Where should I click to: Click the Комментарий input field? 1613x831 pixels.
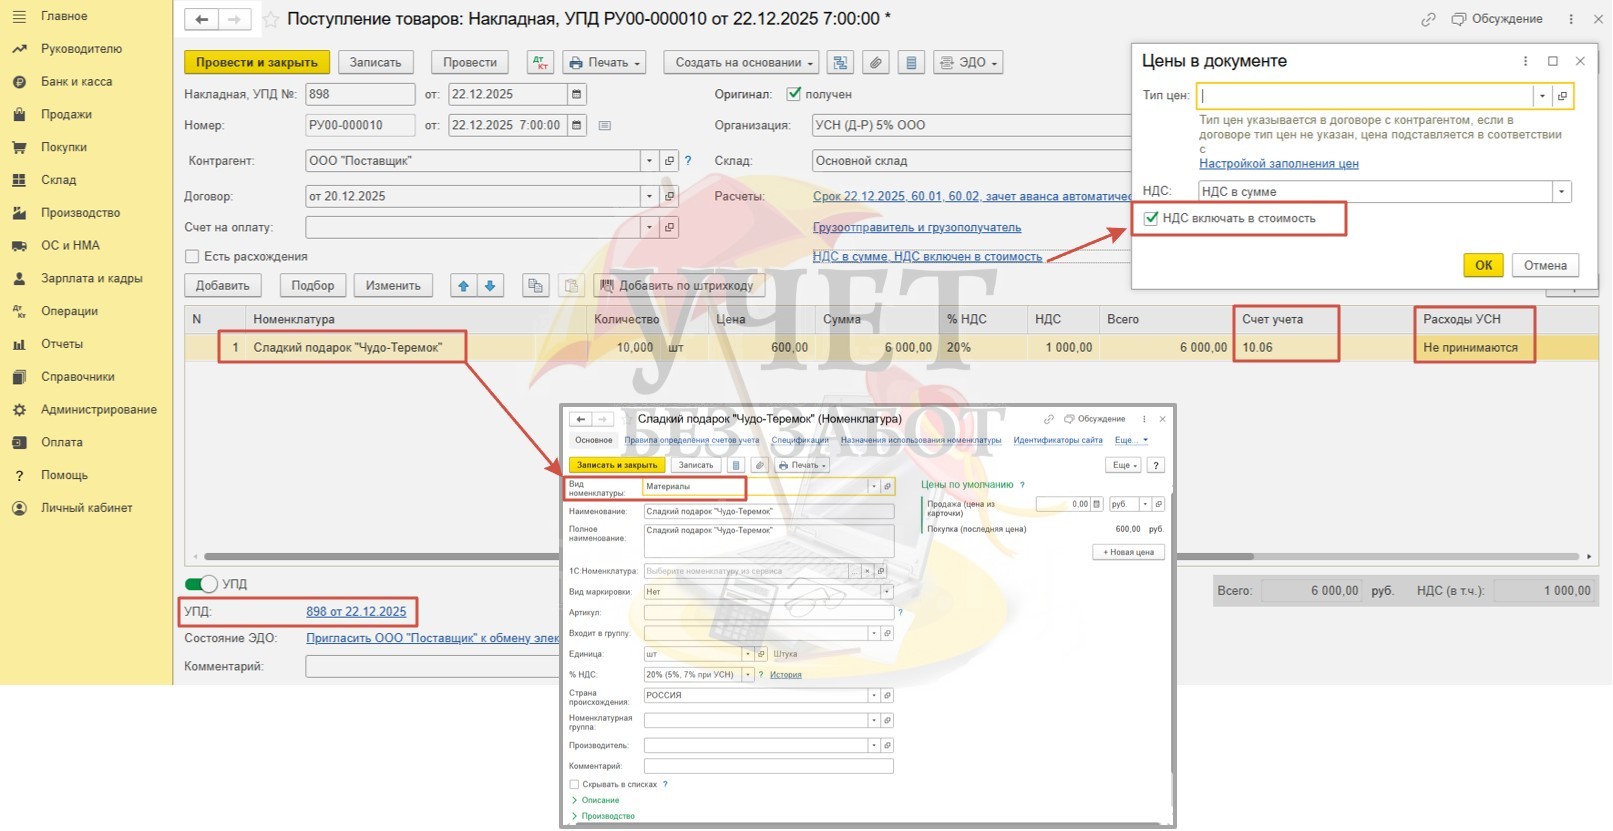[x=432, y=666]
